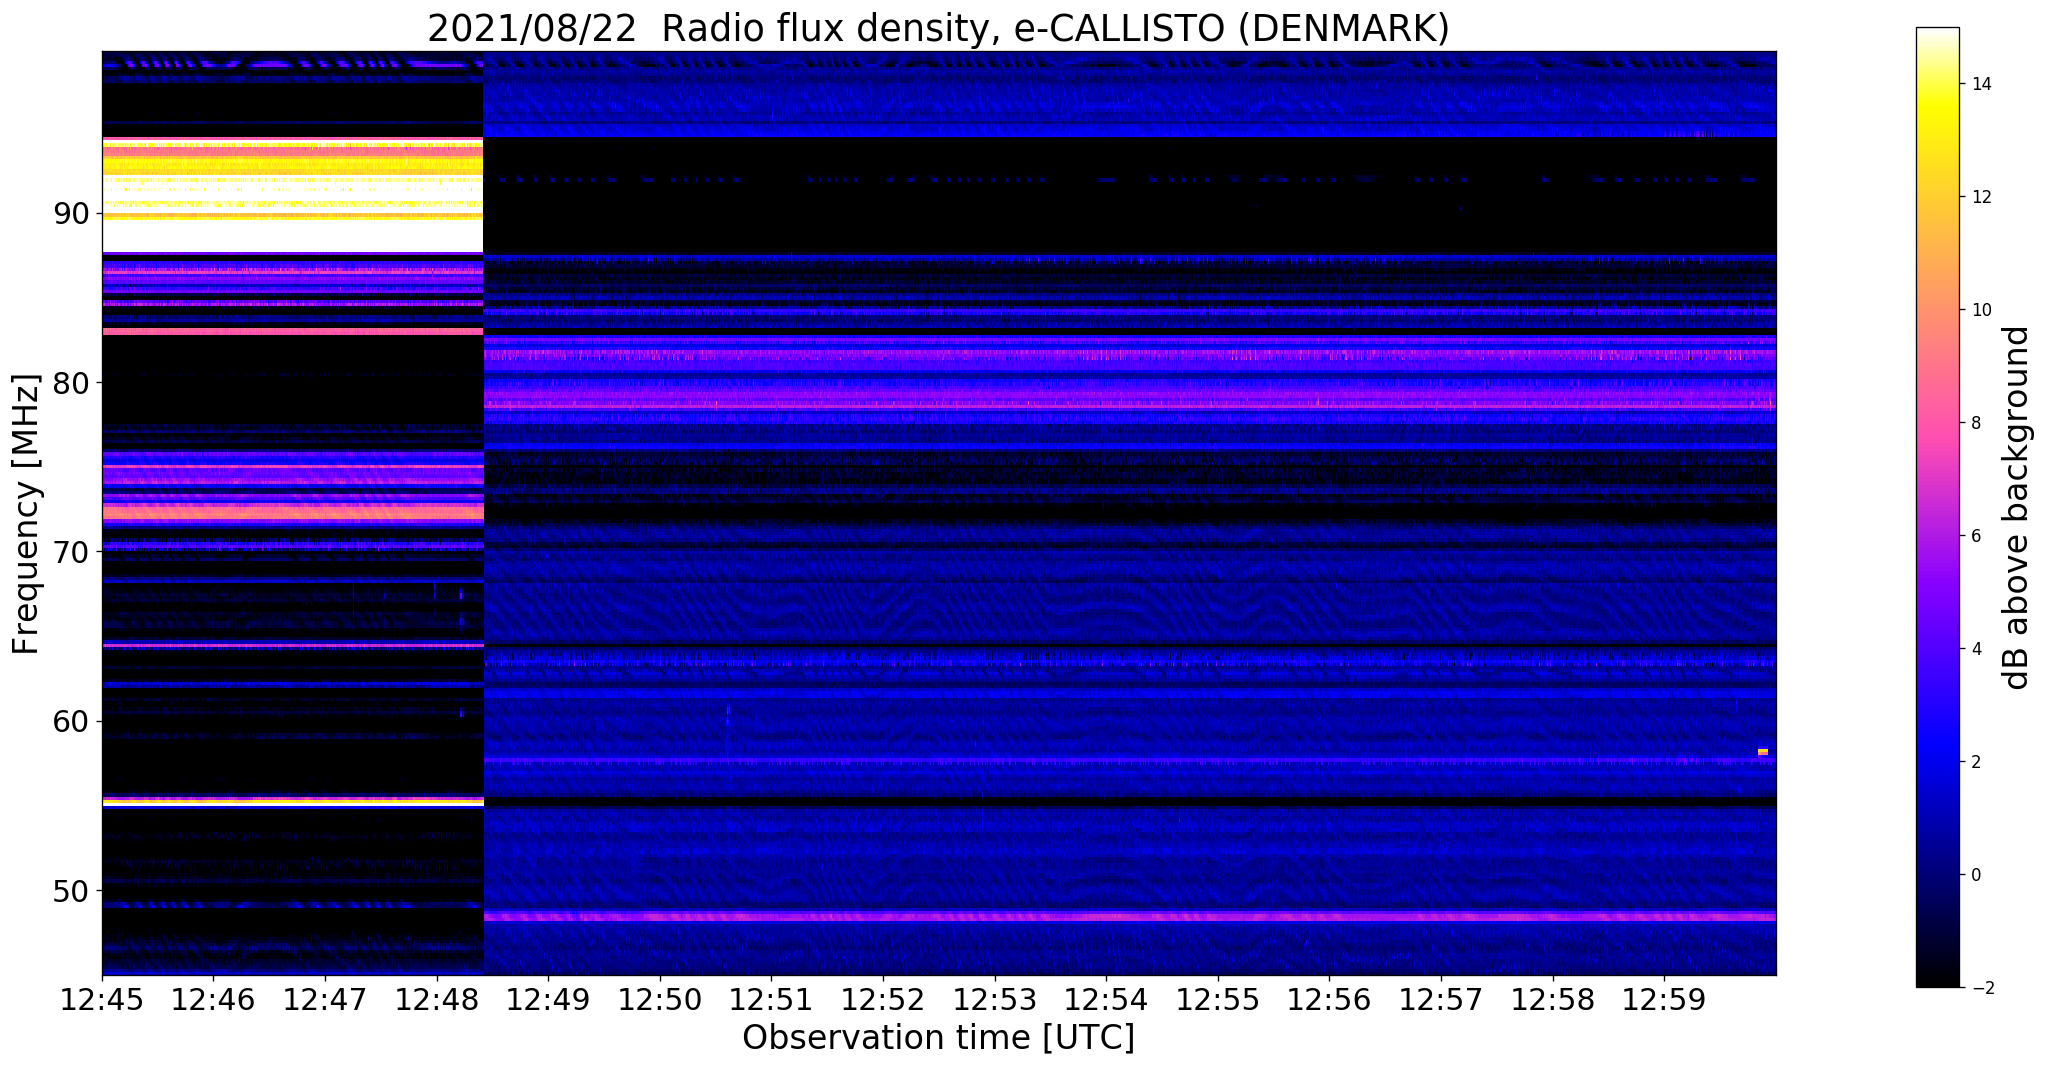
Task: Click the 12:47 time tick label
Action: pyautogui.click(x=325, y=999)
